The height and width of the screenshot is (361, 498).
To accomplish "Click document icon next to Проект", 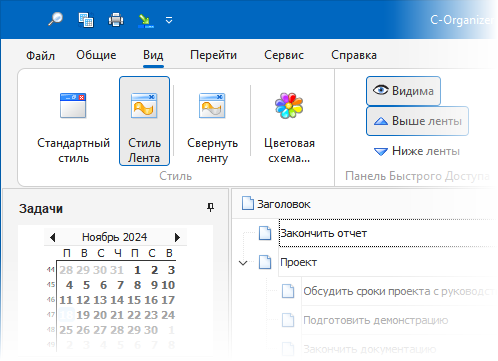I will coord(265,262).
